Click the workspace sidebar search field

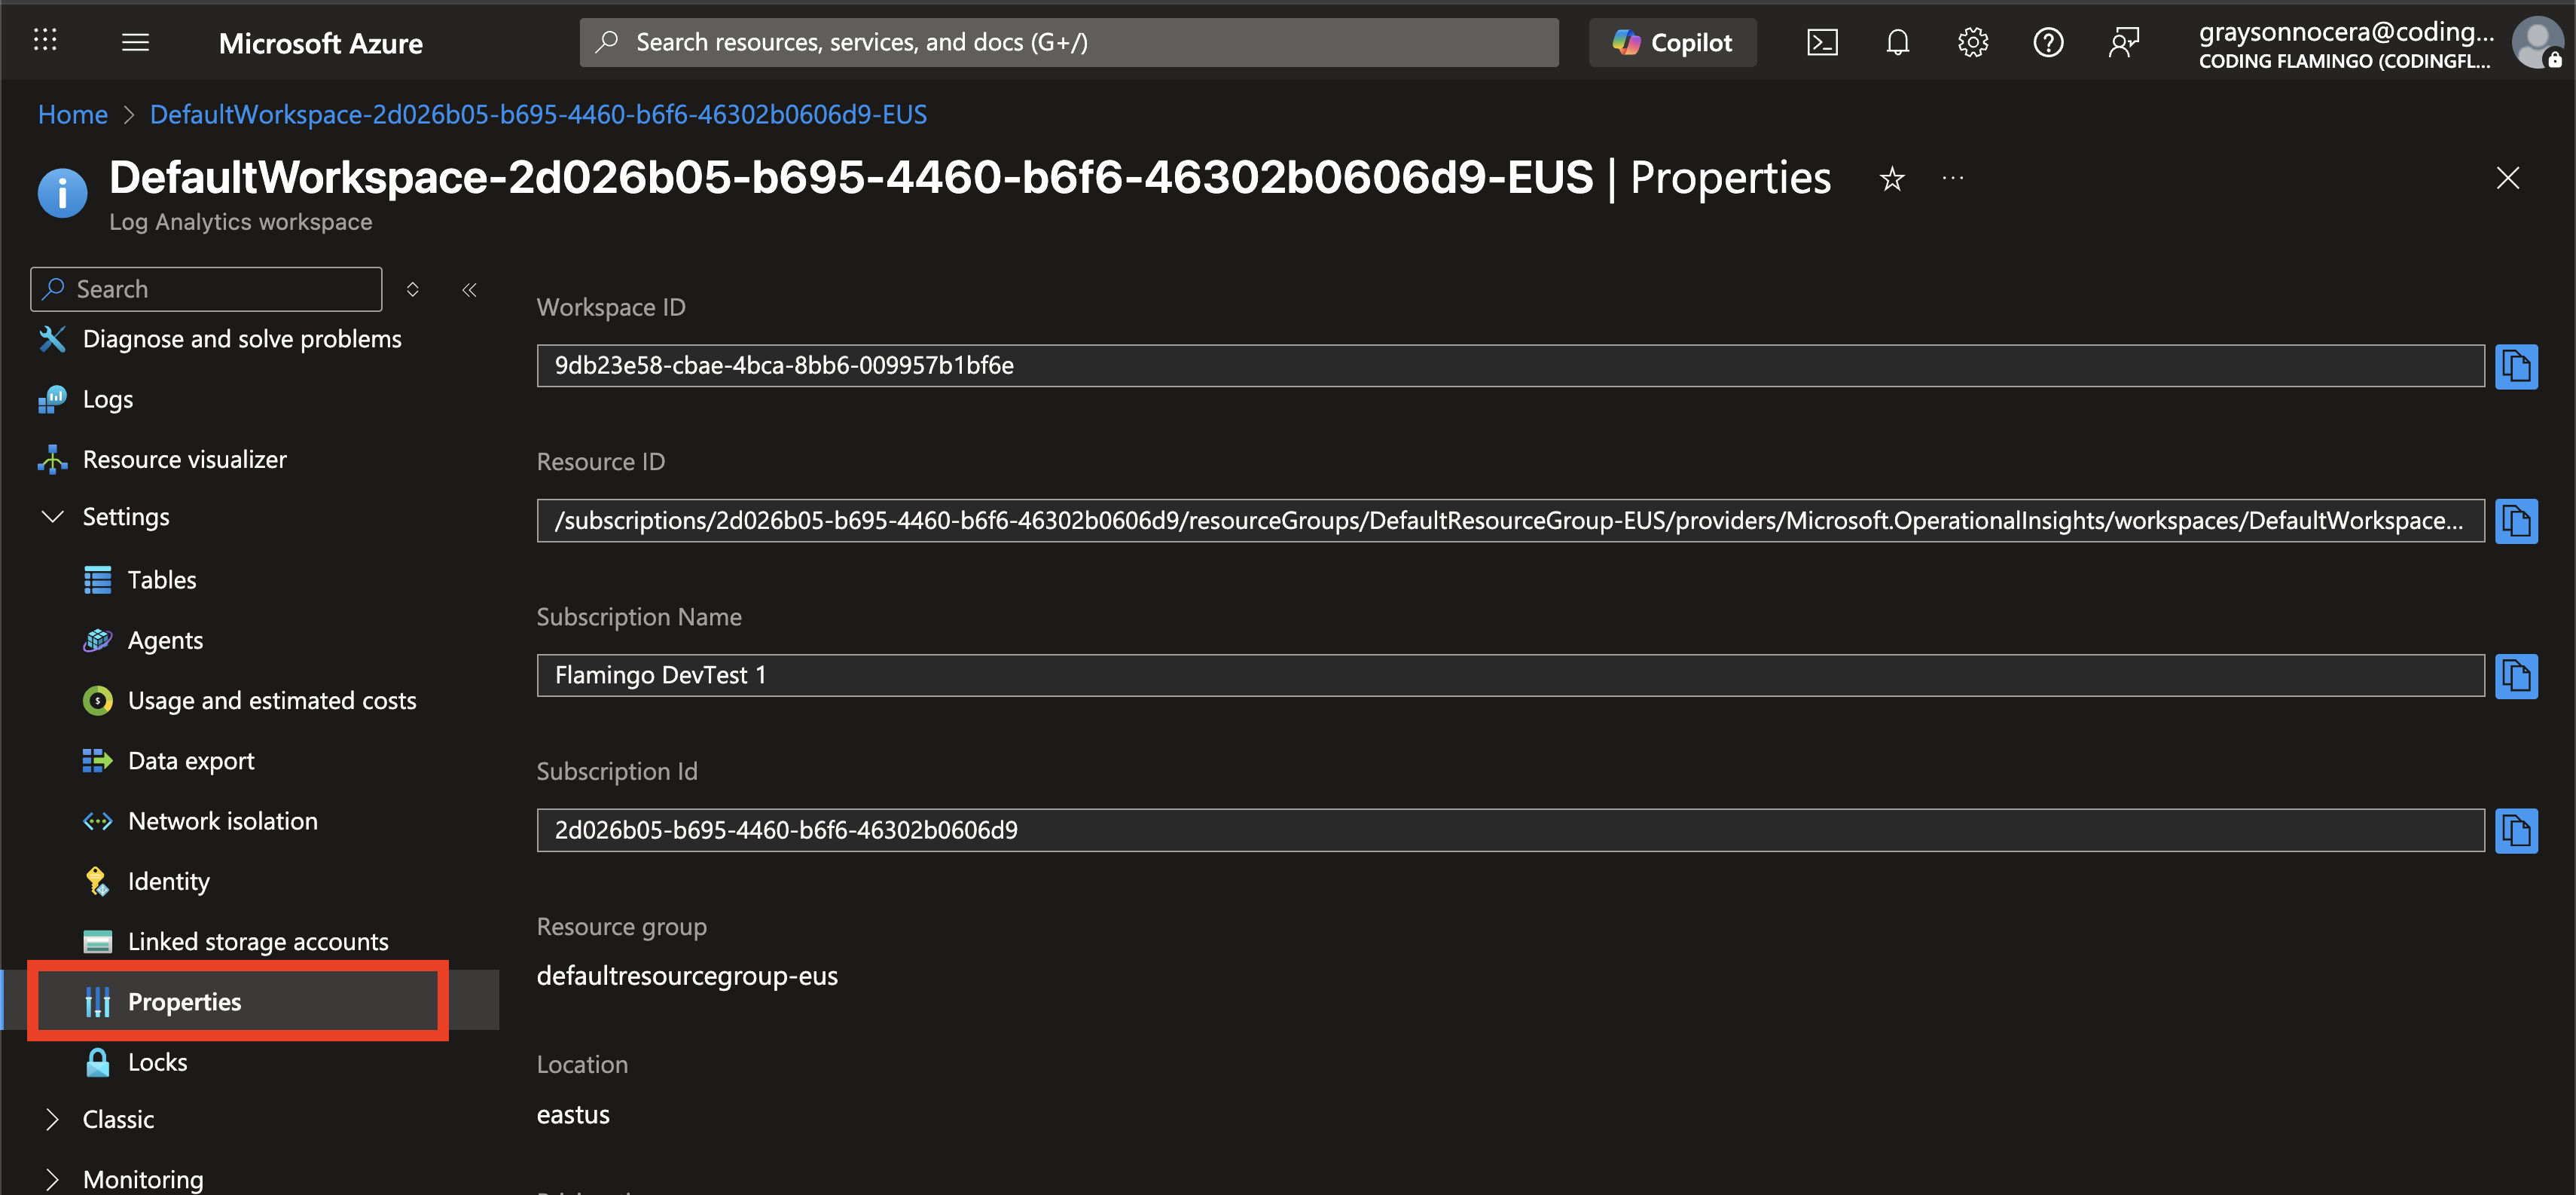click(x=205, y=289)
